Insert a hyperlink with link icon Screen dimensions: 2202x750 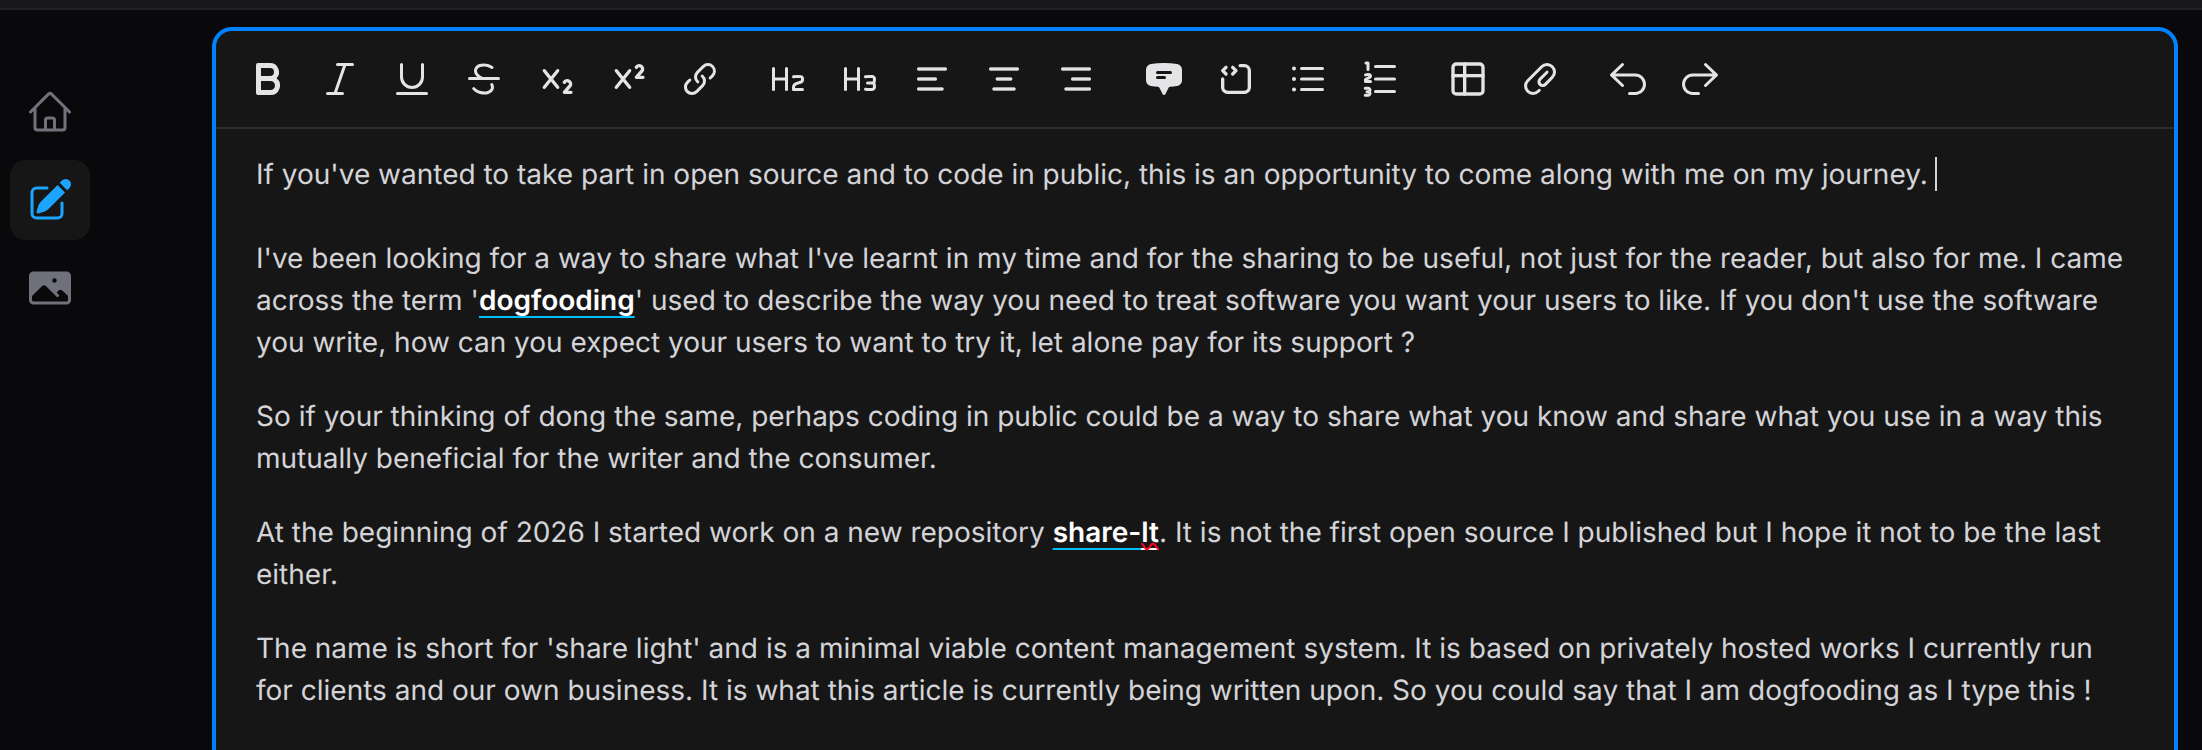tap(700, 79)
